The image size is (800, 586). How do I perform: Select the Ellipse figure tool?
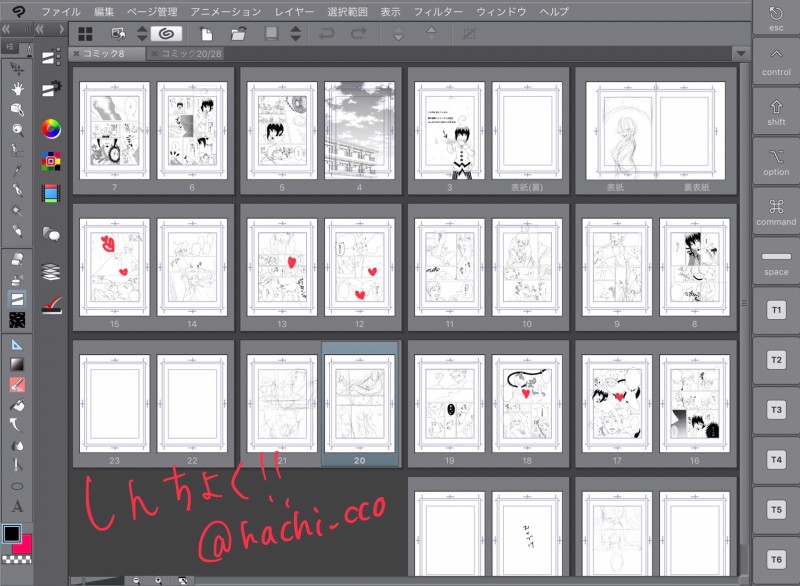click(x=17, y=486)
